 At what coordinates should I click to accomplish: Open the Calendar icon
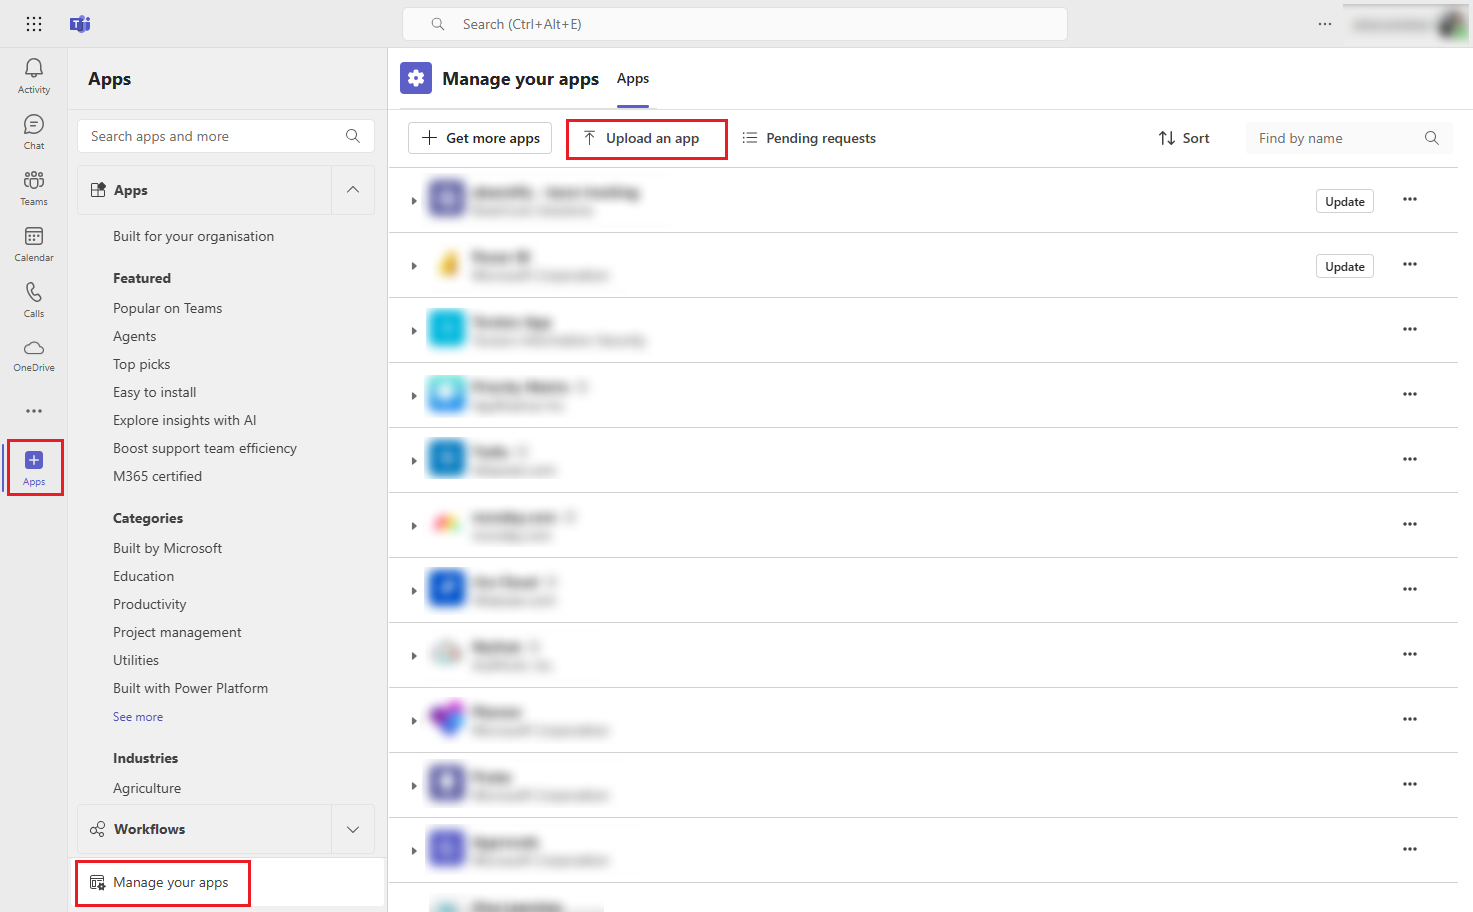tap(33, 241)
